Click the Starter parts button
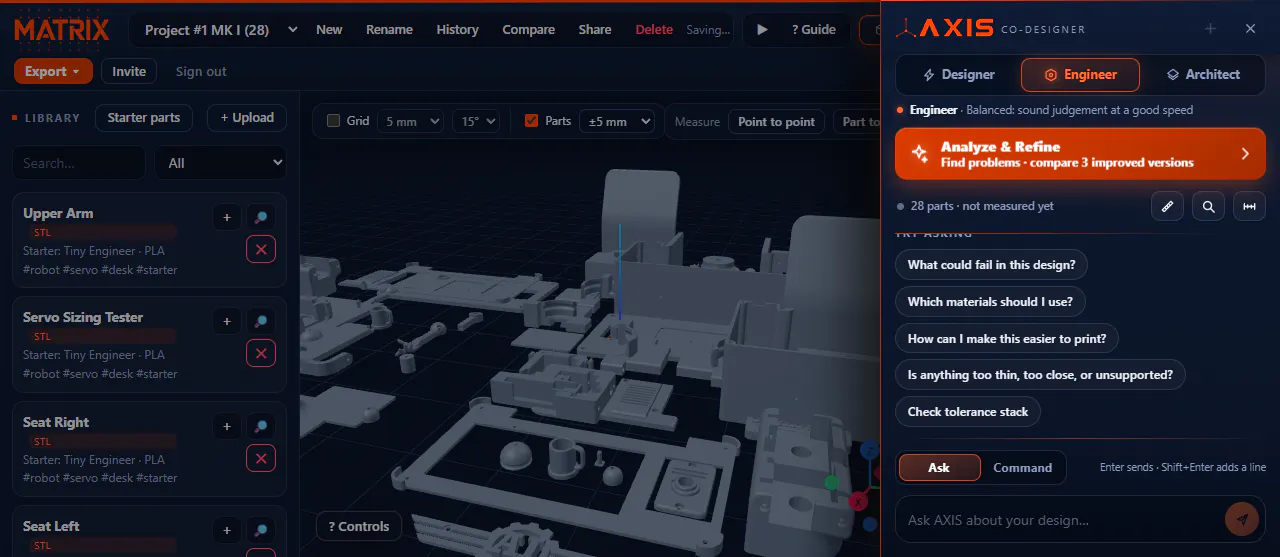This screenshot has height=557, width=1280. click(x=143, y=117)
